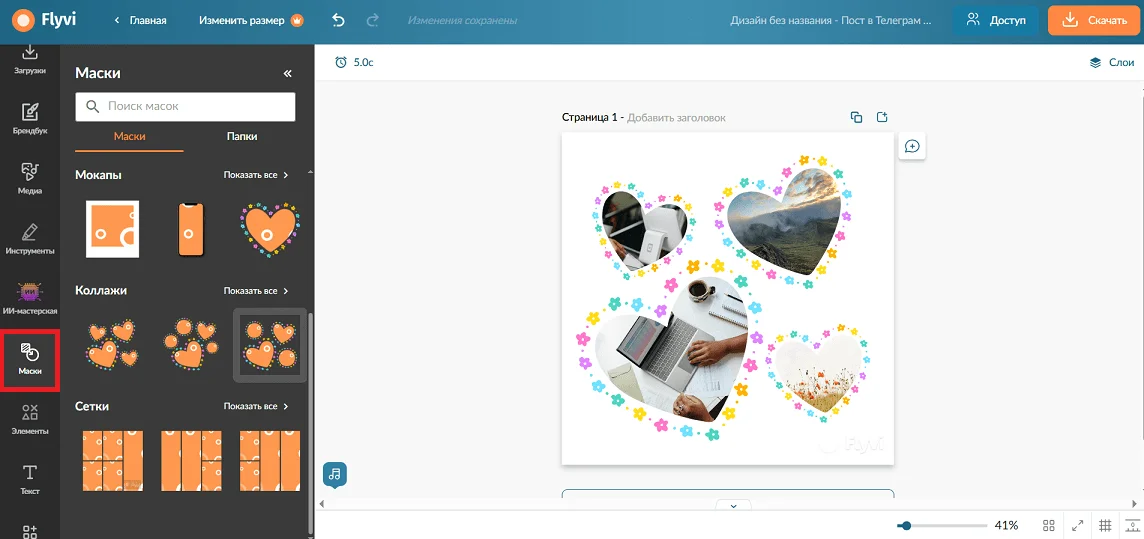Click the Скачать download button
The height and width of the screenshot is (539, 1144).
[1094, 20]
